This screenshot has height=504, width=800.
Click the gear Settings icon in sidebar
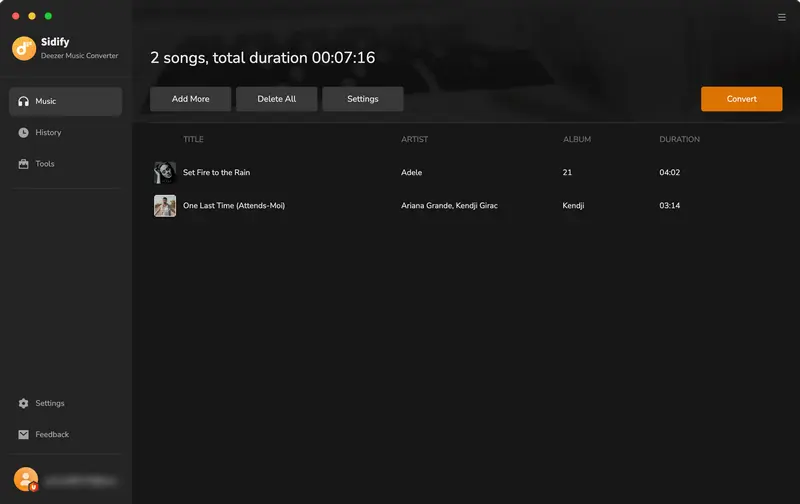(23, 403)
